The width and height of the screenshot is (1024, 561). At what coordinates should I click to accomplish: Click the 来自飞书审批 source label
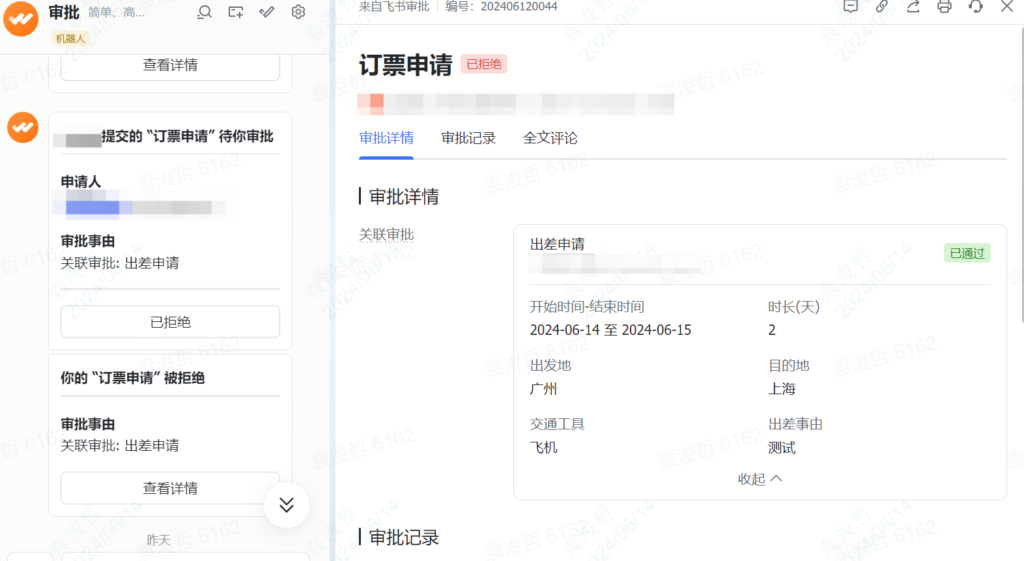coord(394,7)
